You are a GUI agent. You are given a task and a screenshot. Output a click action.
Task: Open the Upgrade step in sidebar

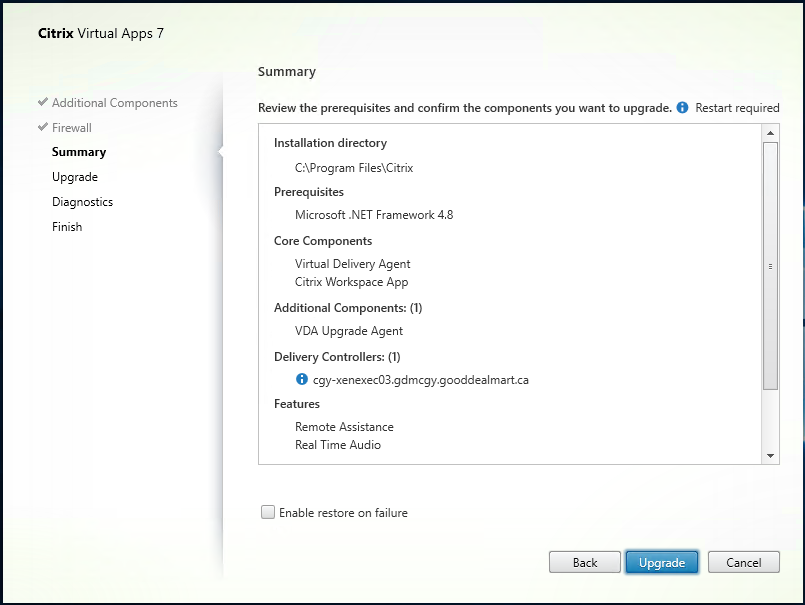(x=75, y=177)
